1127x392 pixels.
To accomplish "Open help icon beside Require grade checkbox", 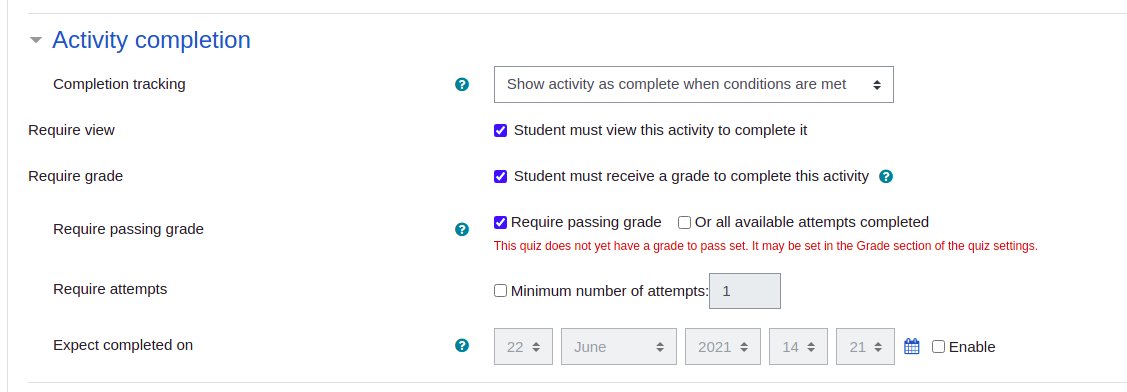I will (x=886, y=176).
